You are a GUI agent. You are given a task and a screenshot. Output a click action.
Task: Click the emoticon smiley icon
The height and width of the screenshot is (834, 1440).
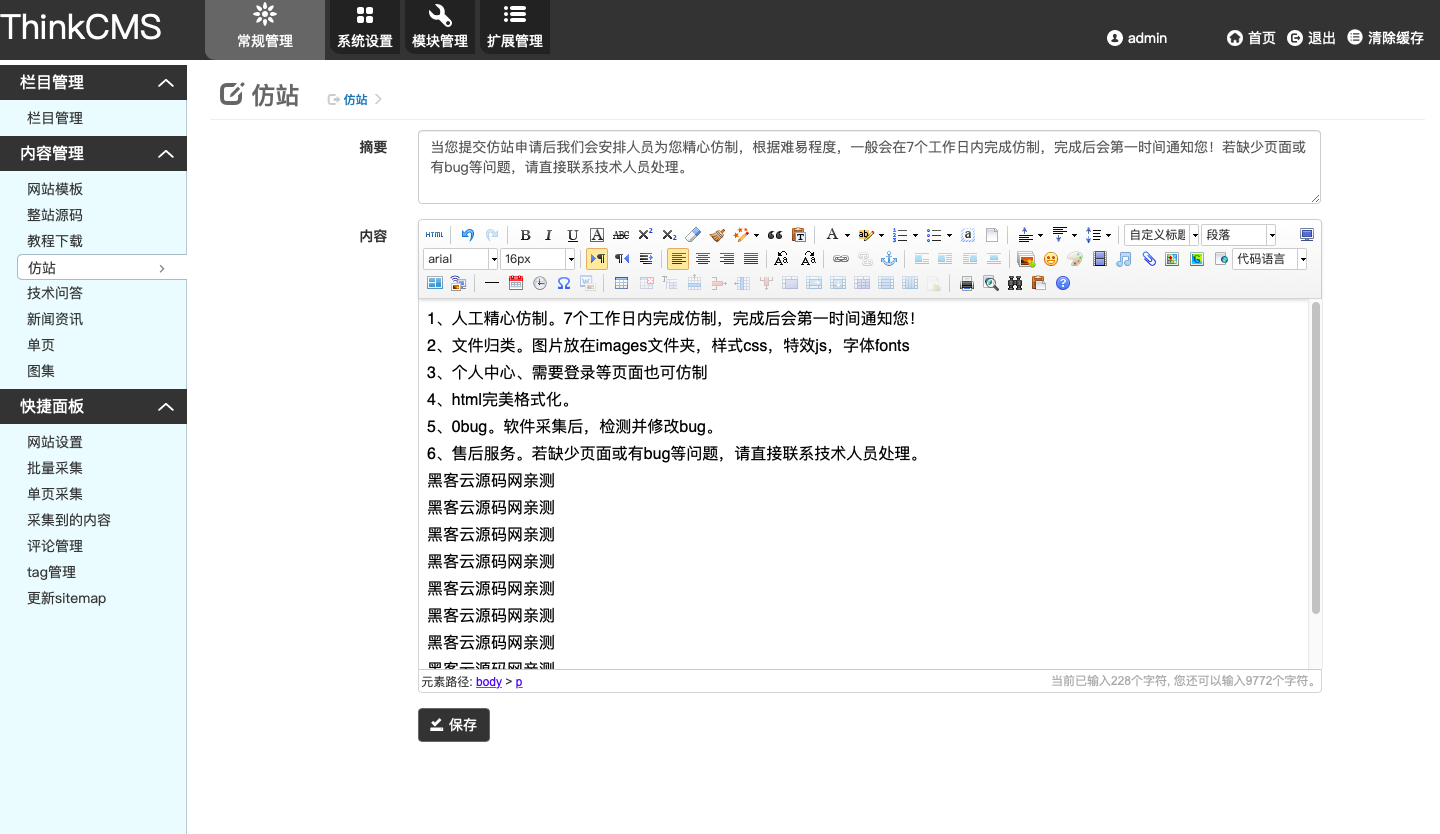1051,259
